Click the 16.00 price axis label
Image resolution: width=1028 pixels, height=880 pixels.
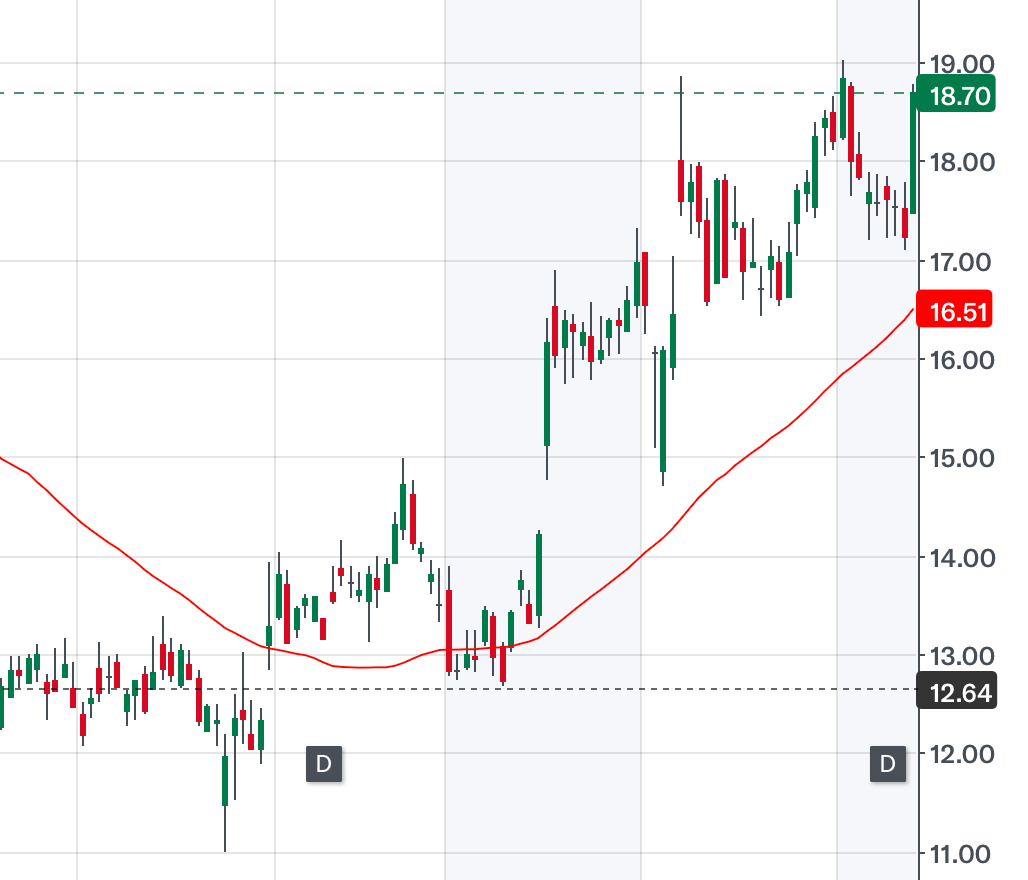[962, 360]
